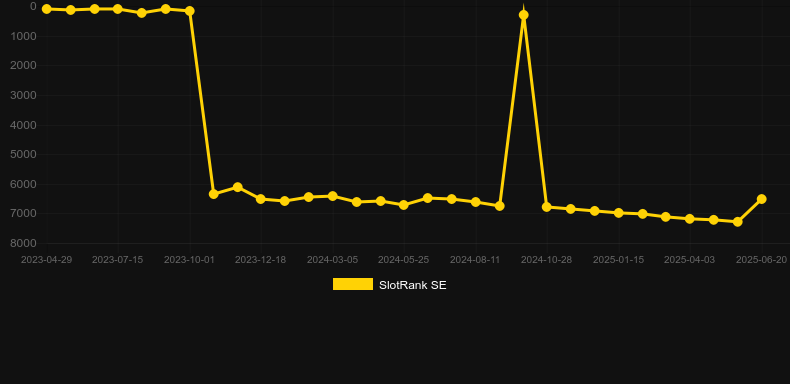The image size is (790, 384).
Task: Select the data point above the 2024-10-28 tick
Action: pyautogui.click(x=547, y=207)
